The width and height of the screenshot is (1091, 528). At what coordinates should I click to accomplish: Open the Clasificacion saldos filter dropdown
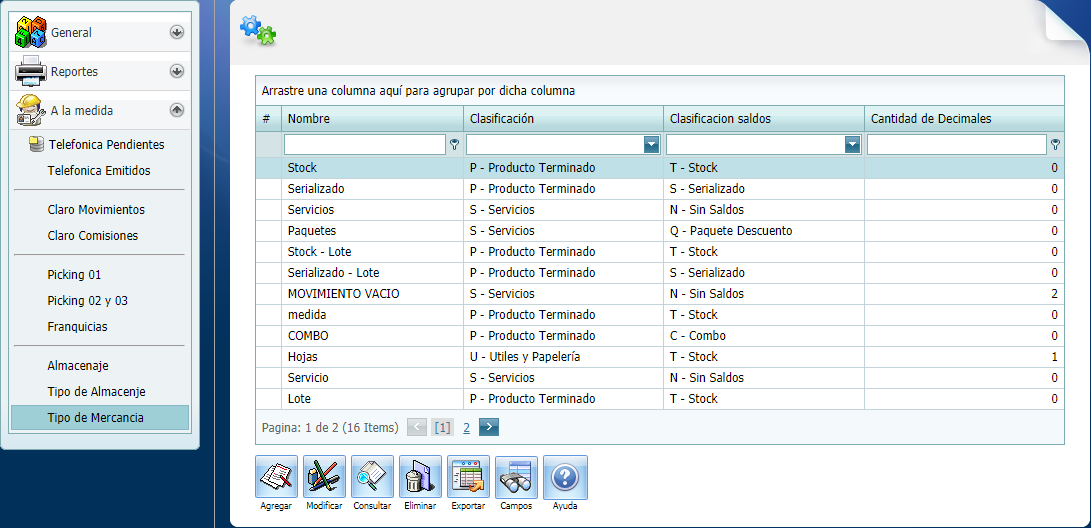point(852,145)
